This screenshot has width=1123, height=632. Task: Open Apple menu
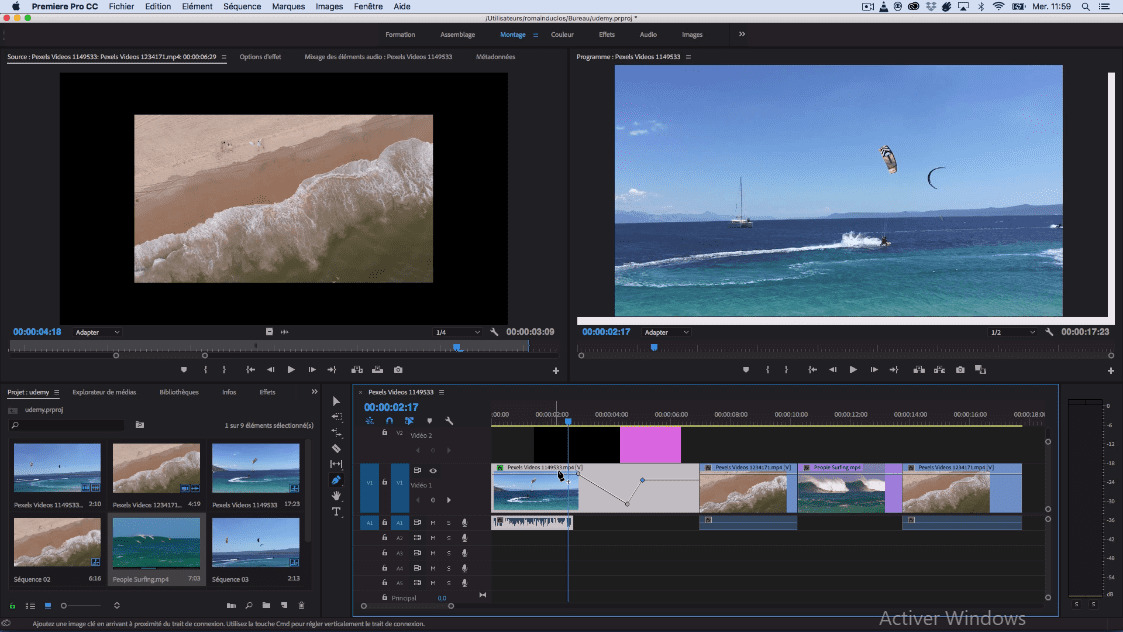(x=15, y=6)
